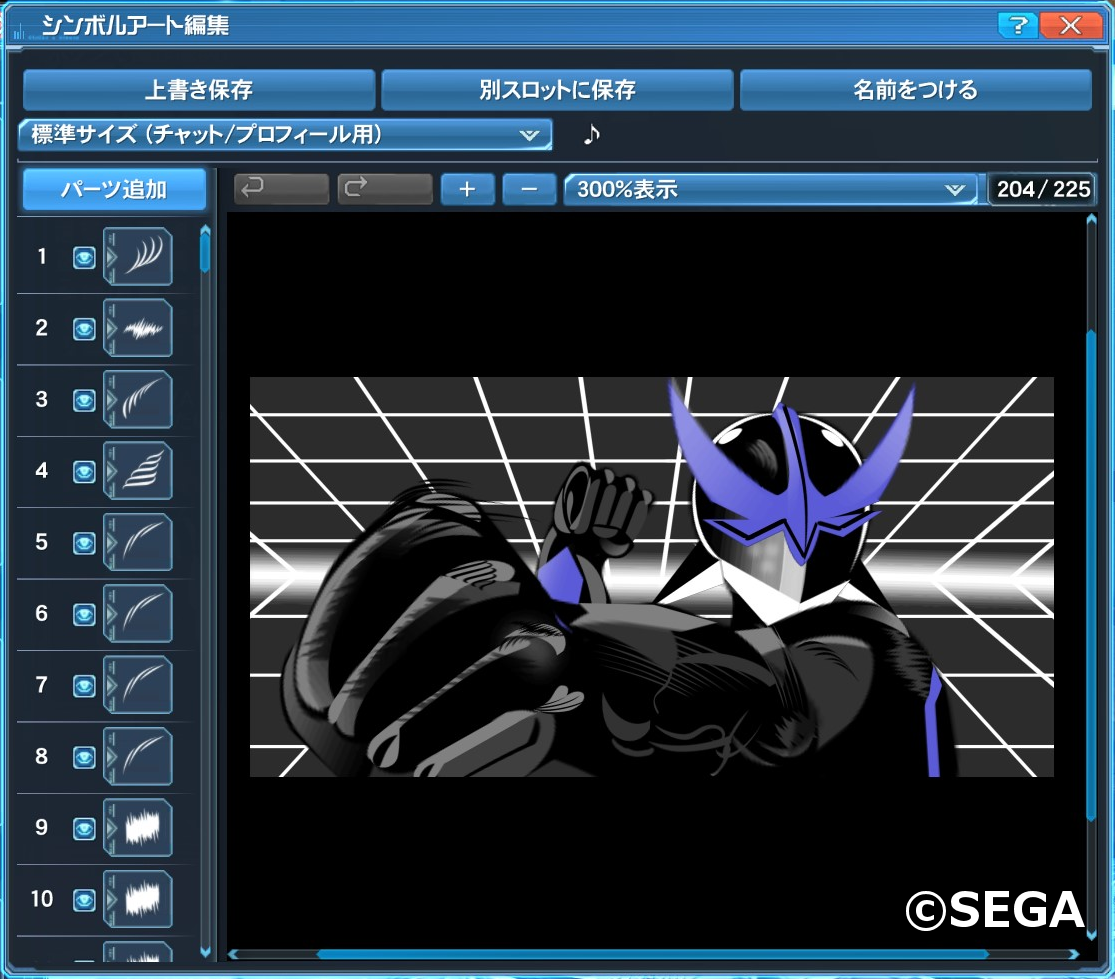1115x979 pixels.
Task: Open the 300%表示 zoom dropdown
Action: (771, 189)
